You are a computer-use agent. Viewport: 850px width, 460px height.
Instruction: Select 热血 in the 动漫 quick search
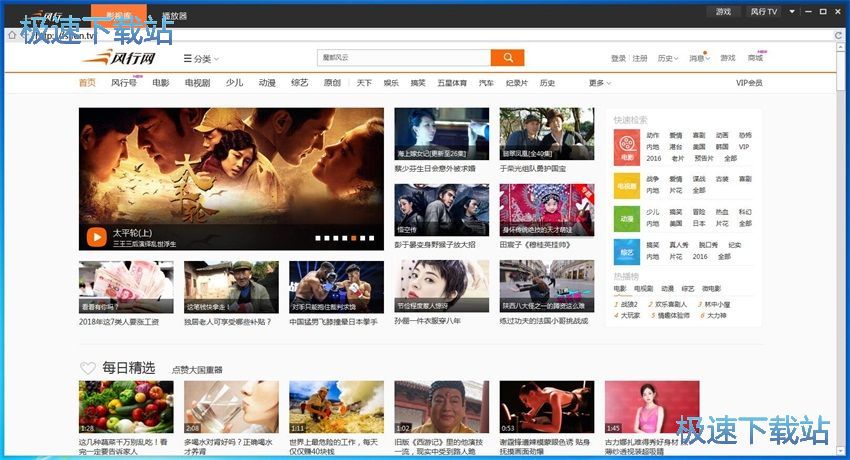(722, 212)
